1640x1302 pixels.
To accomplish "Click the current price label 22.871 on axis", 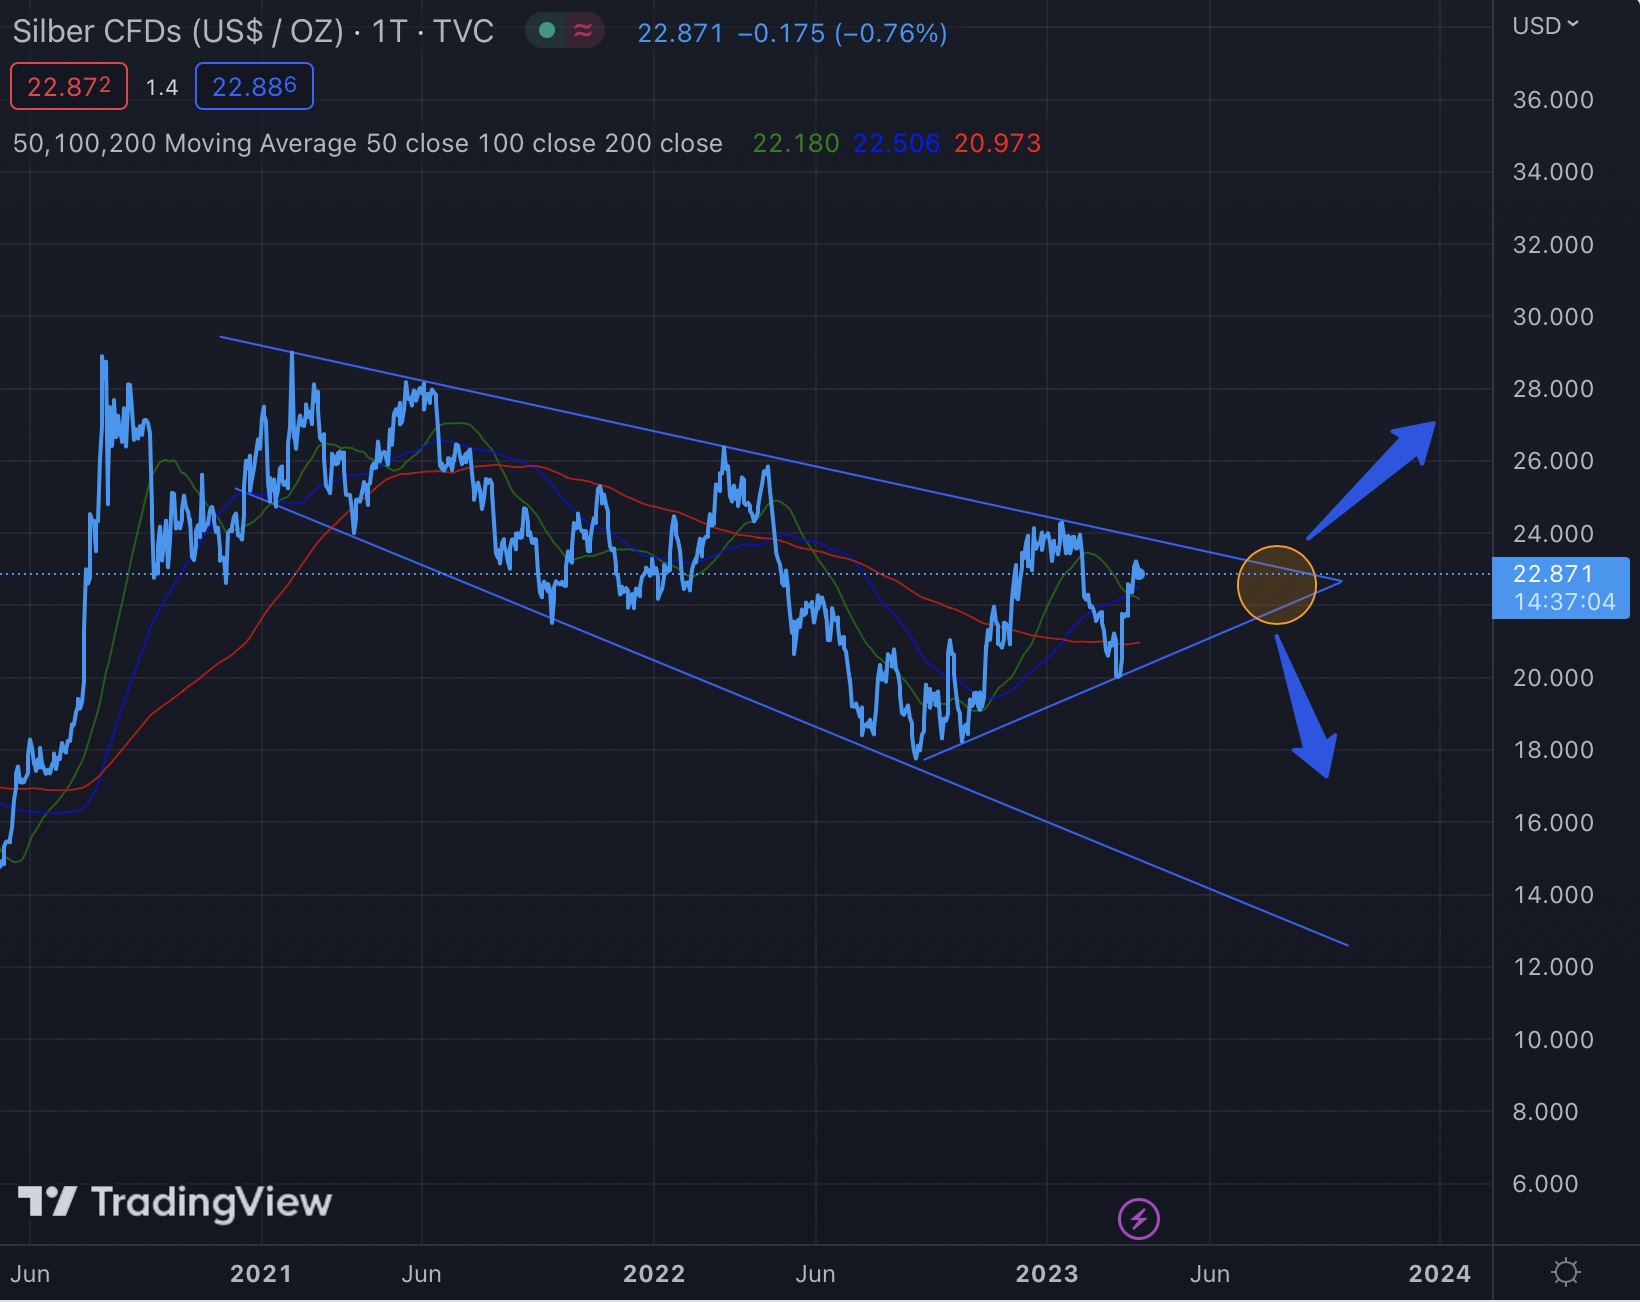I will (x=1561, y=588).
